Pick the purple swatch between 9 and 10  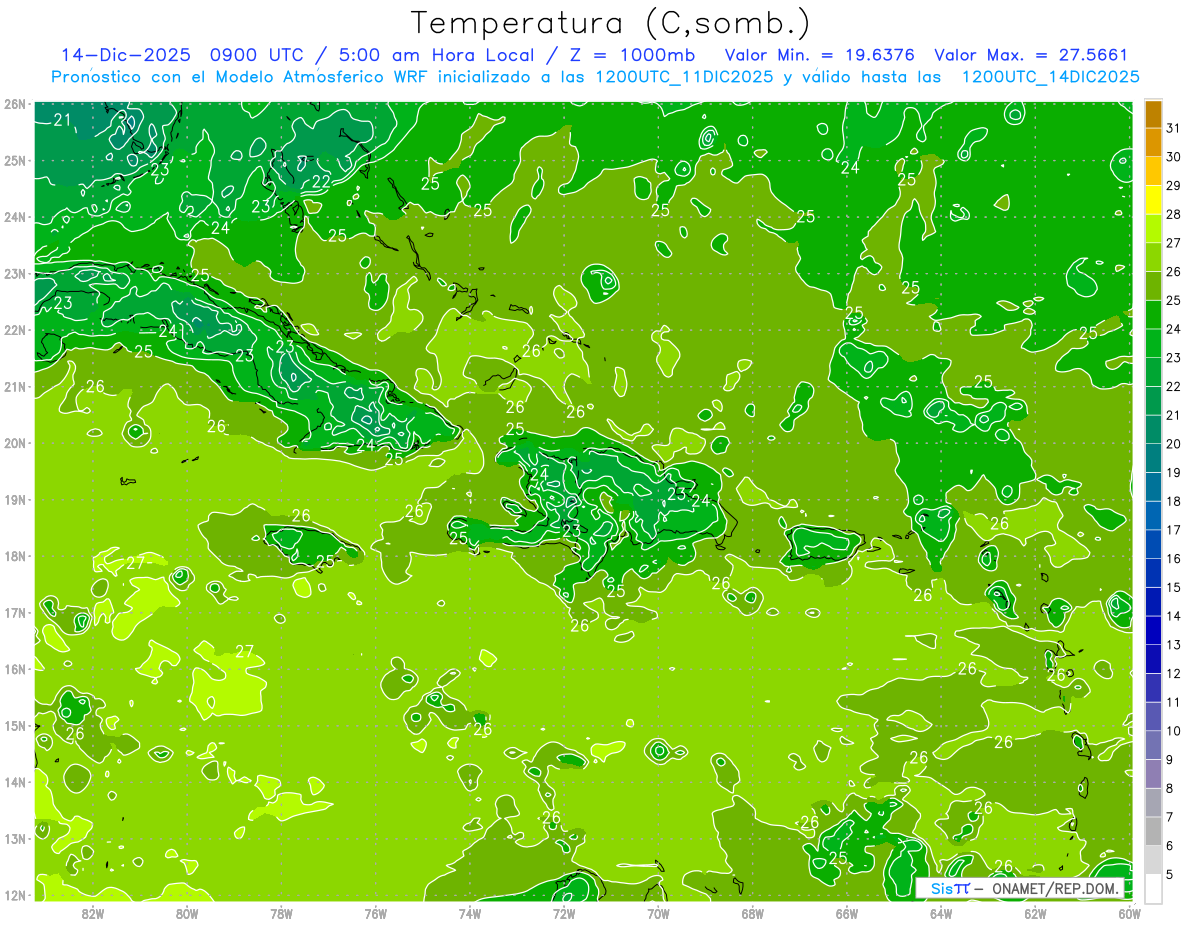point(1153,746)
